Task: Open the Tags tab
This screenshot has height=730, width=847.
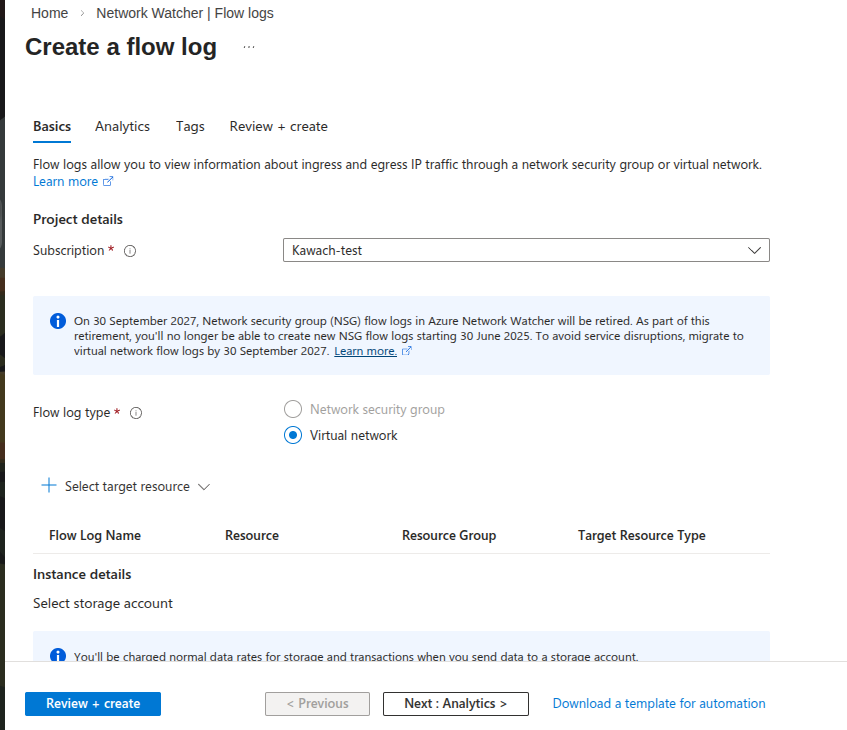Action: point(190,126)
